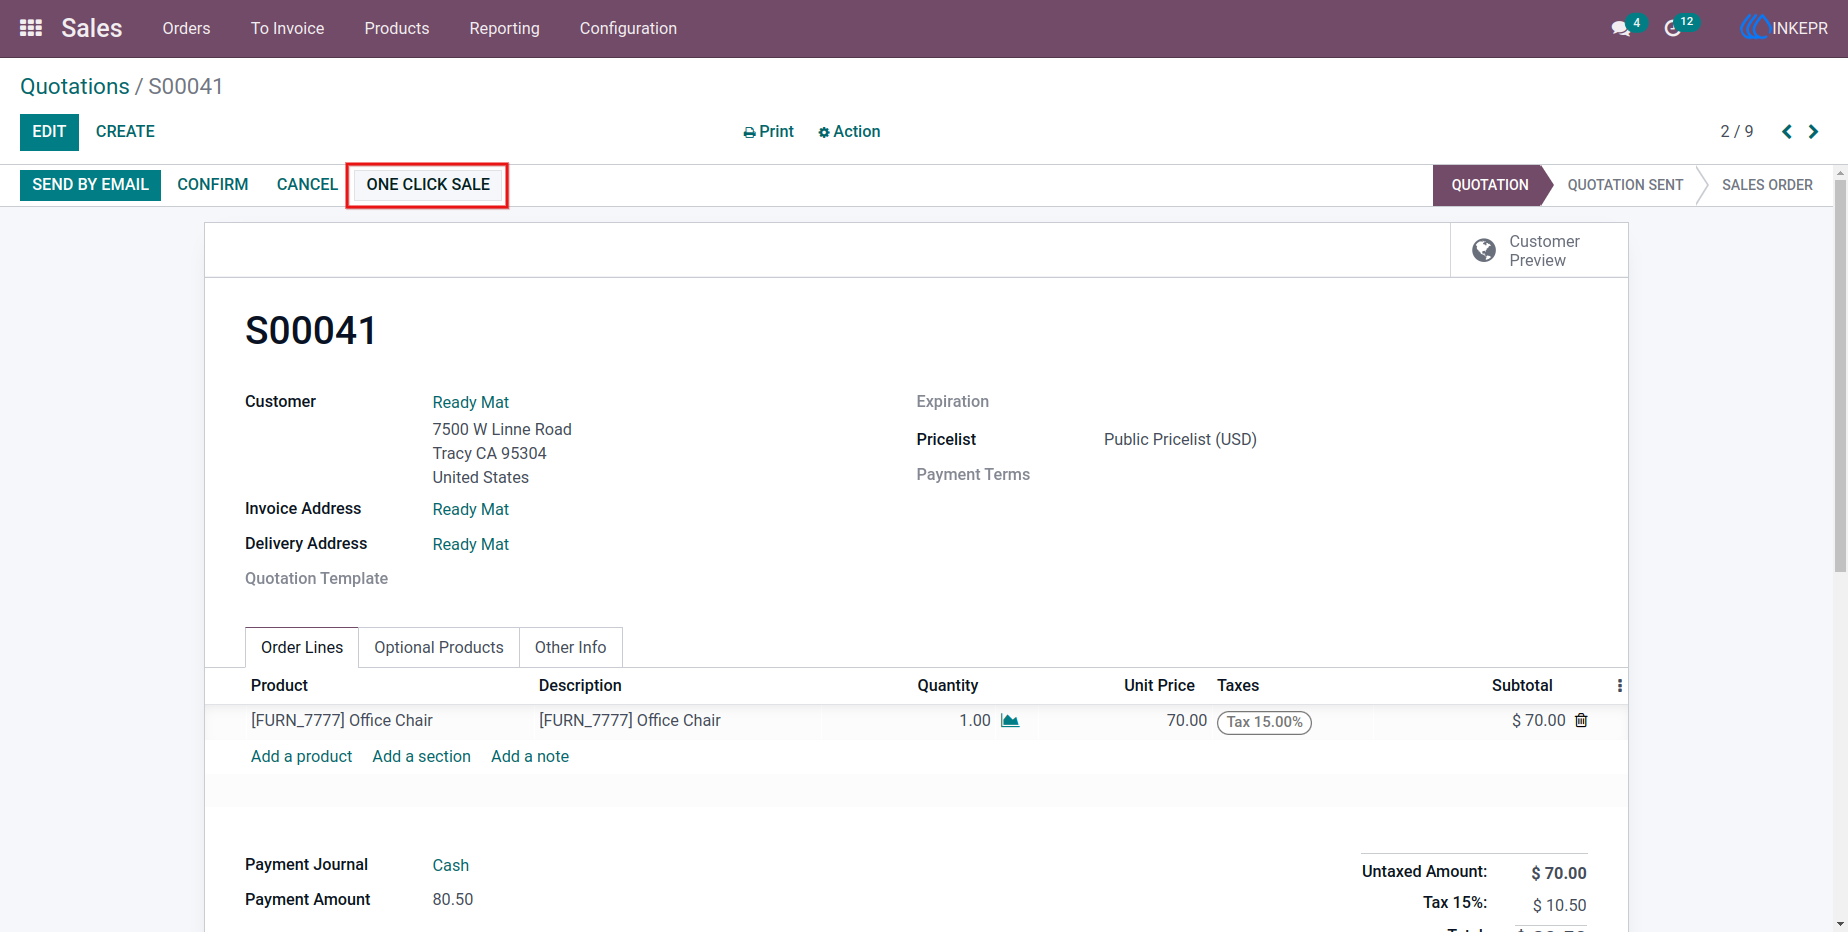Click Send by Email

90,185
